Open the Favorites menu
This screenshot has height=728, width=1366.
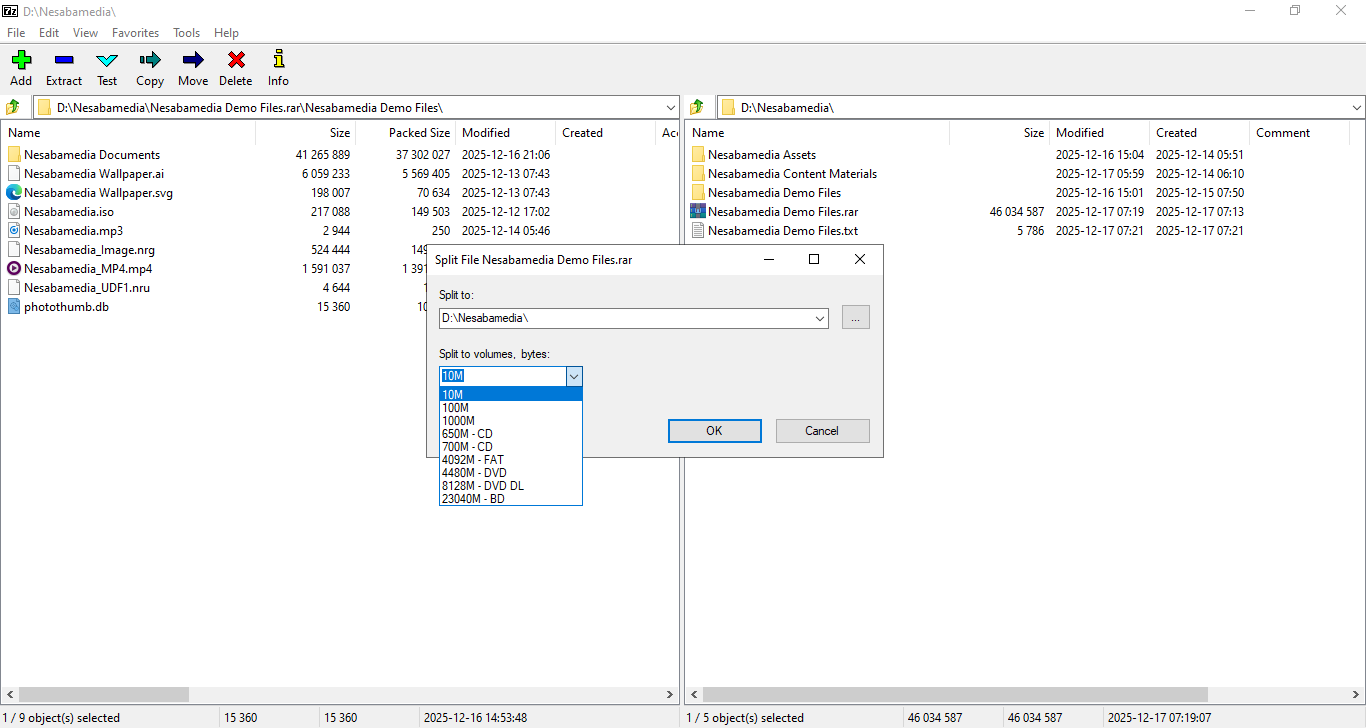click(135, 33)
